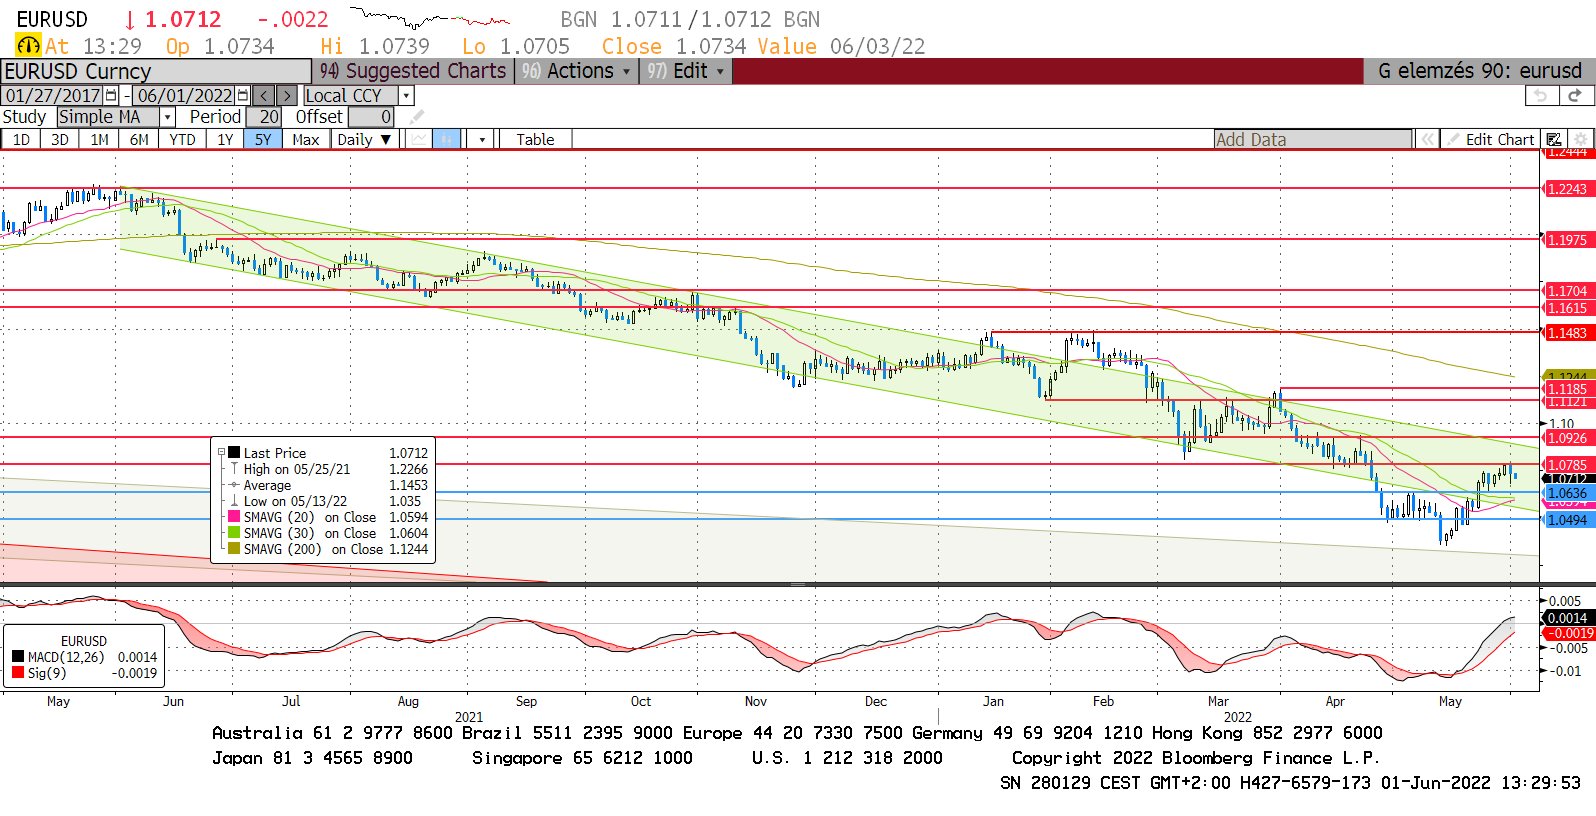Click the 1.0926 price level label

coord(1567,438)
